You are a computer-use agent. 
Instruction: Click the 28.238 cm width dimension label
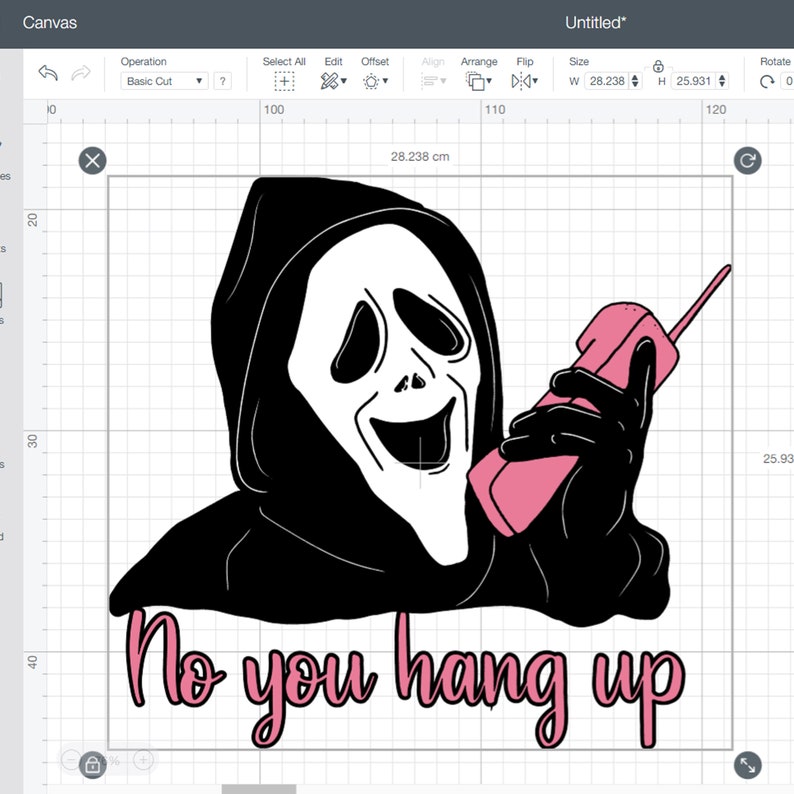point(420,156)
